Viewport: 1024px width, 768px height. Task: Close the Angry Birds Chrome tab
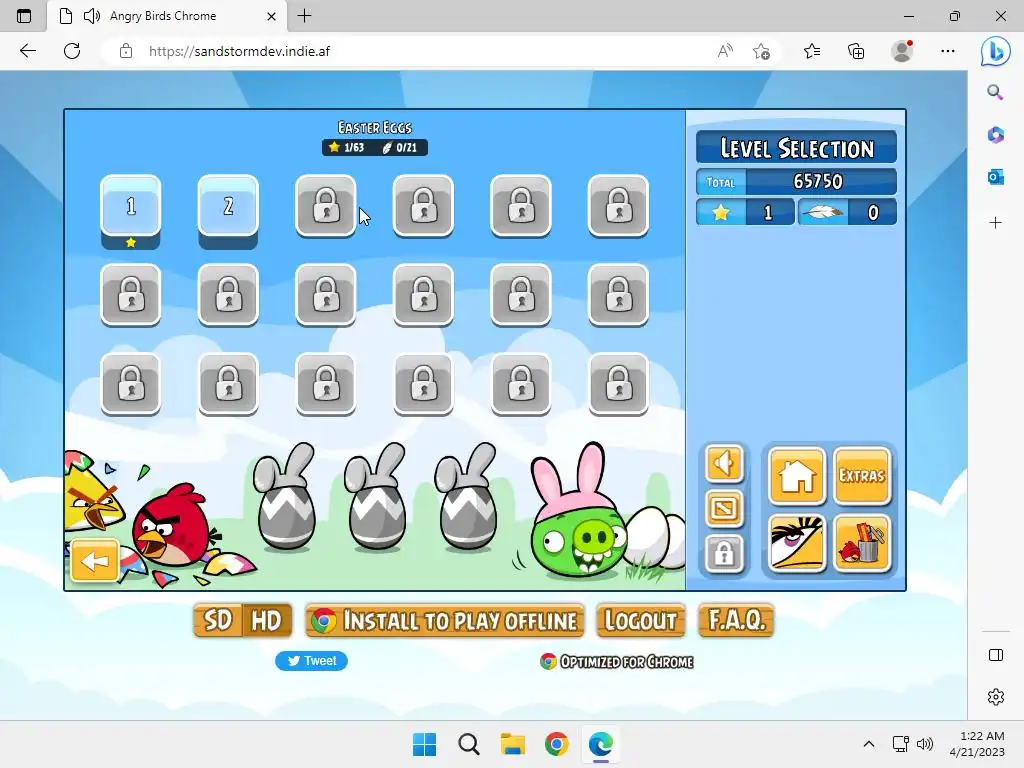(x=271, y=16)
